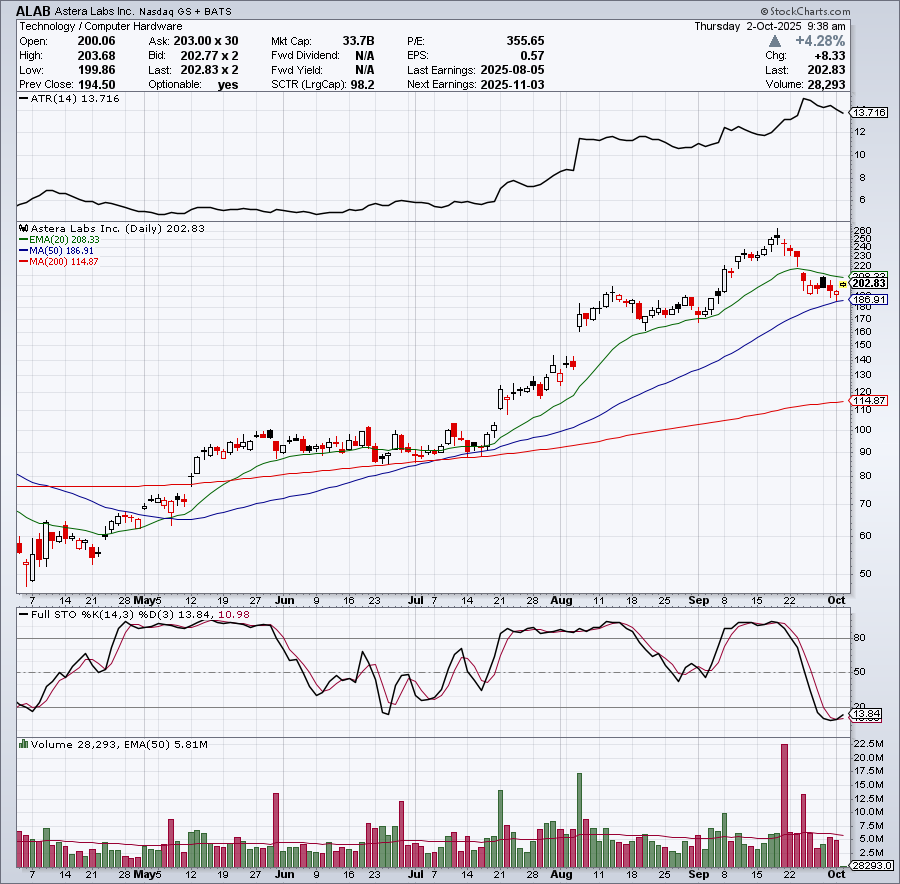Click the 186.91 MA(50) axis tag
The width and height of the screenshot is (900, 884).
[869, 300]
